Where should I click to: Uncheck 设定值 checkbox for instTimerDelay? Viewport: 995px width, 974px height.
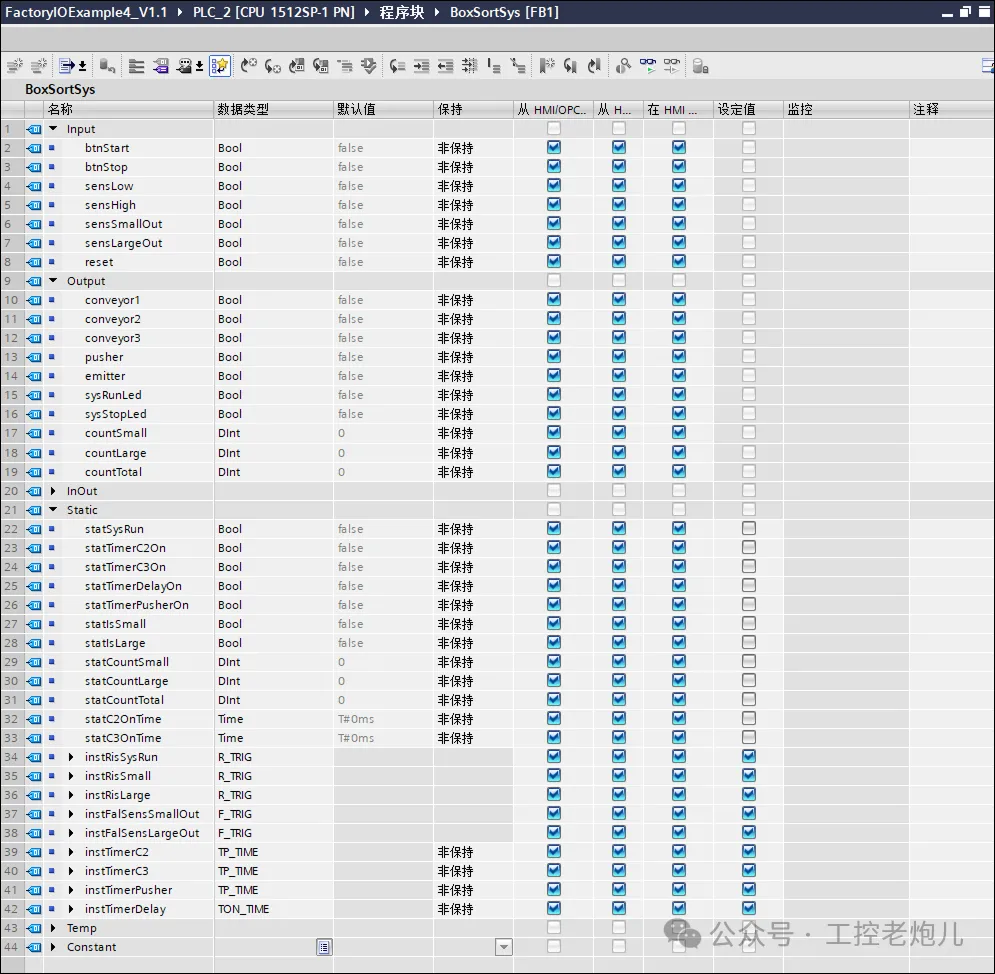tap(749, 908)
